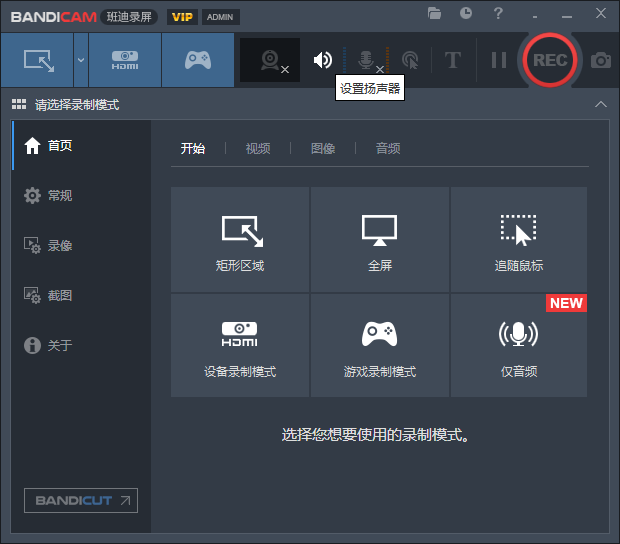Screen dimensions: 620x544
Task: Choose the 全屏 fullscreen tile
Action: click(380, 240)
